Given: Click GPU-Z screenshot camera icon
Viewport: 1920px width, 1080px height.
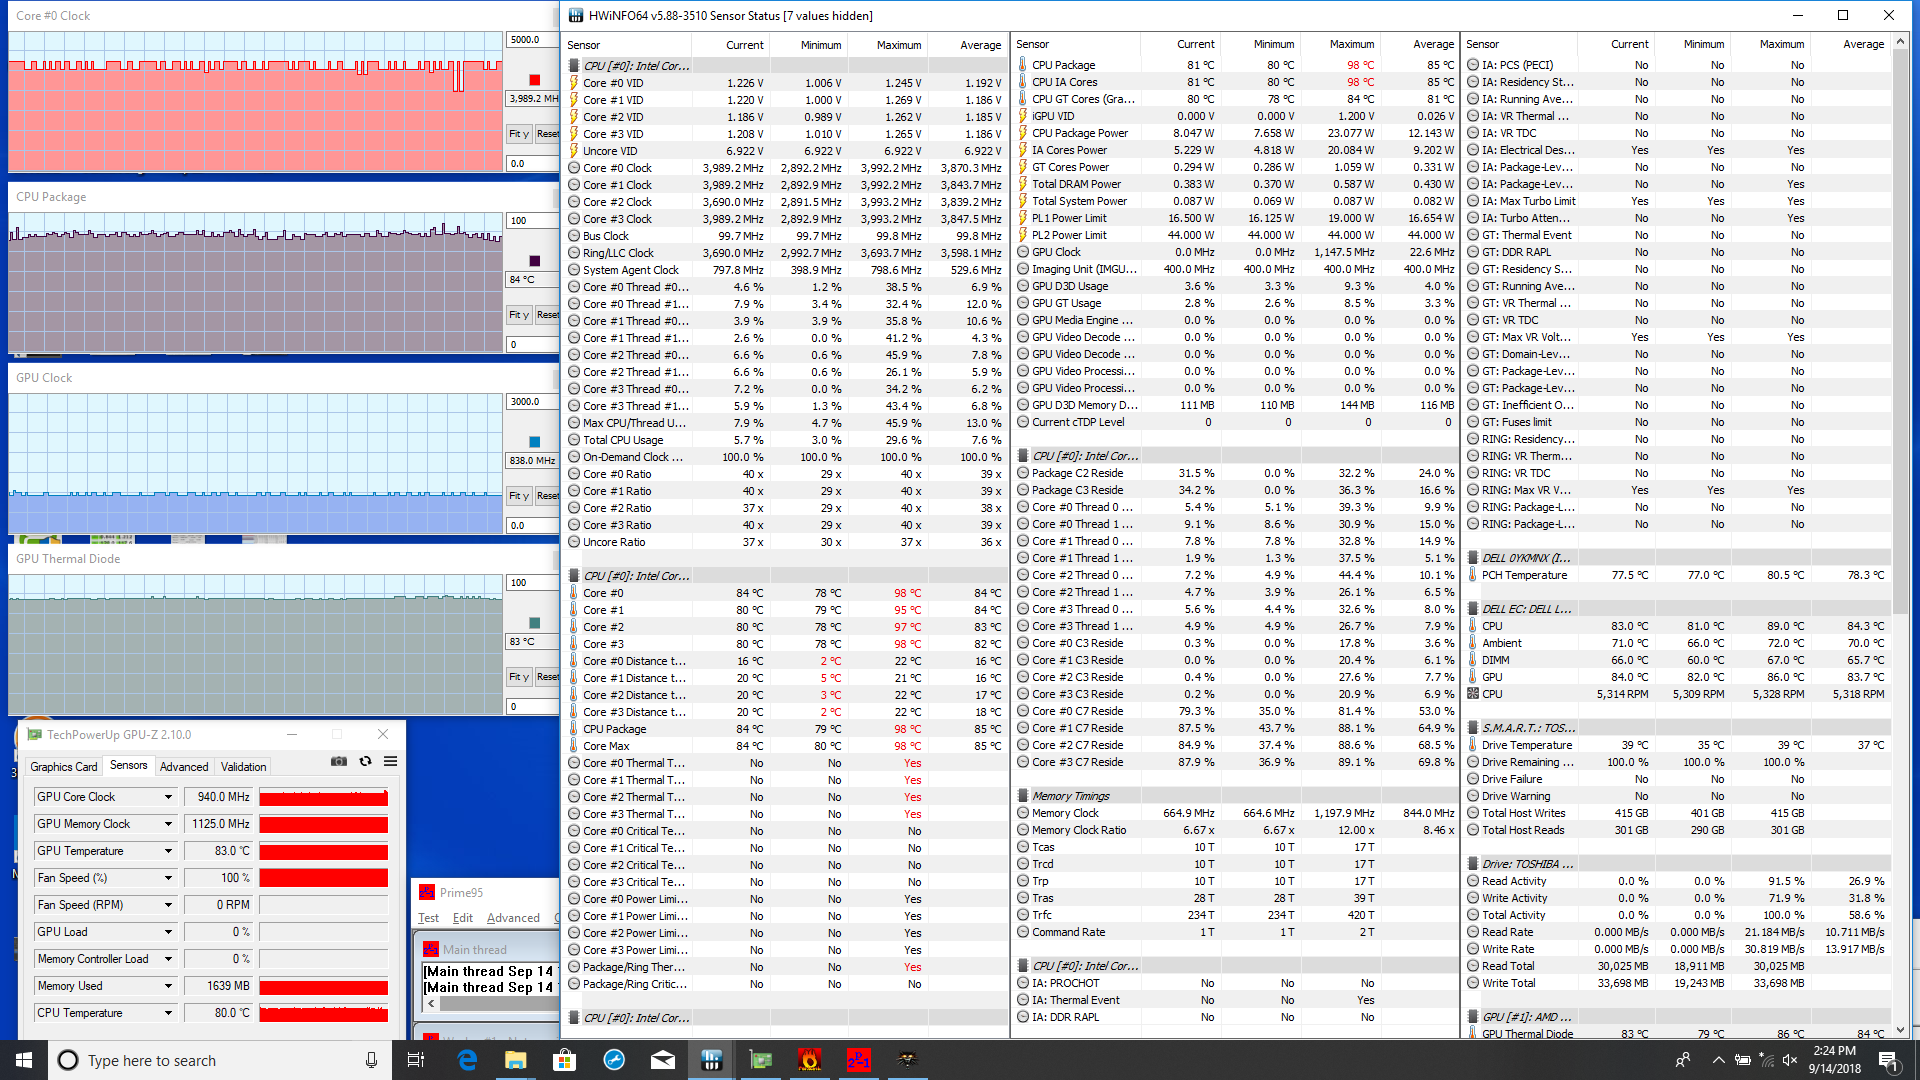Looking at the screenshot, I should pyautogui.click(x=339, y=761).
